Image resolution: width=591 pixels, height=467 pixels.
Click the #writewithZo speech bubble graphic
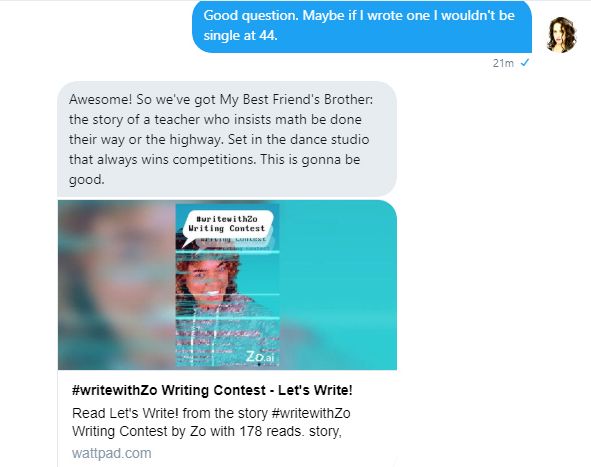click(x=228, y=226)
